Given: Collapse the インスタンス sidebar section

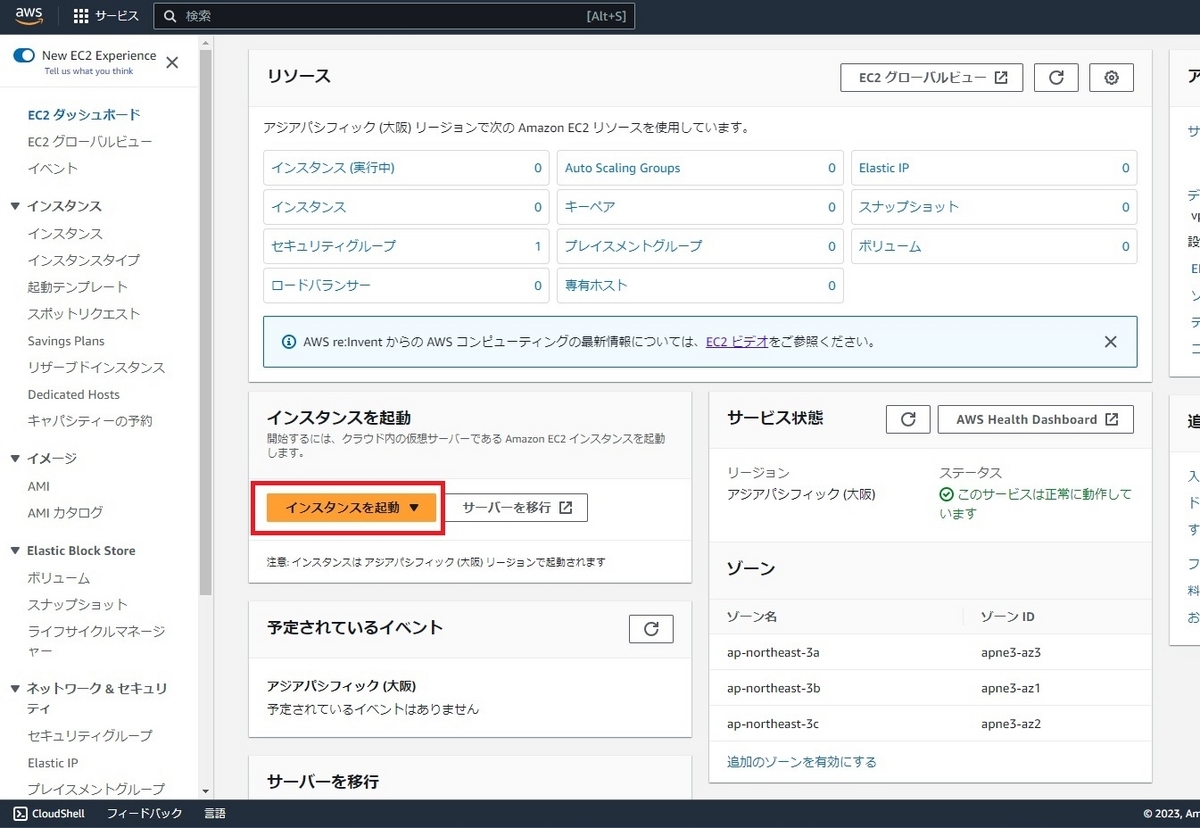Looking at the screenshot, I should point(15,206).
